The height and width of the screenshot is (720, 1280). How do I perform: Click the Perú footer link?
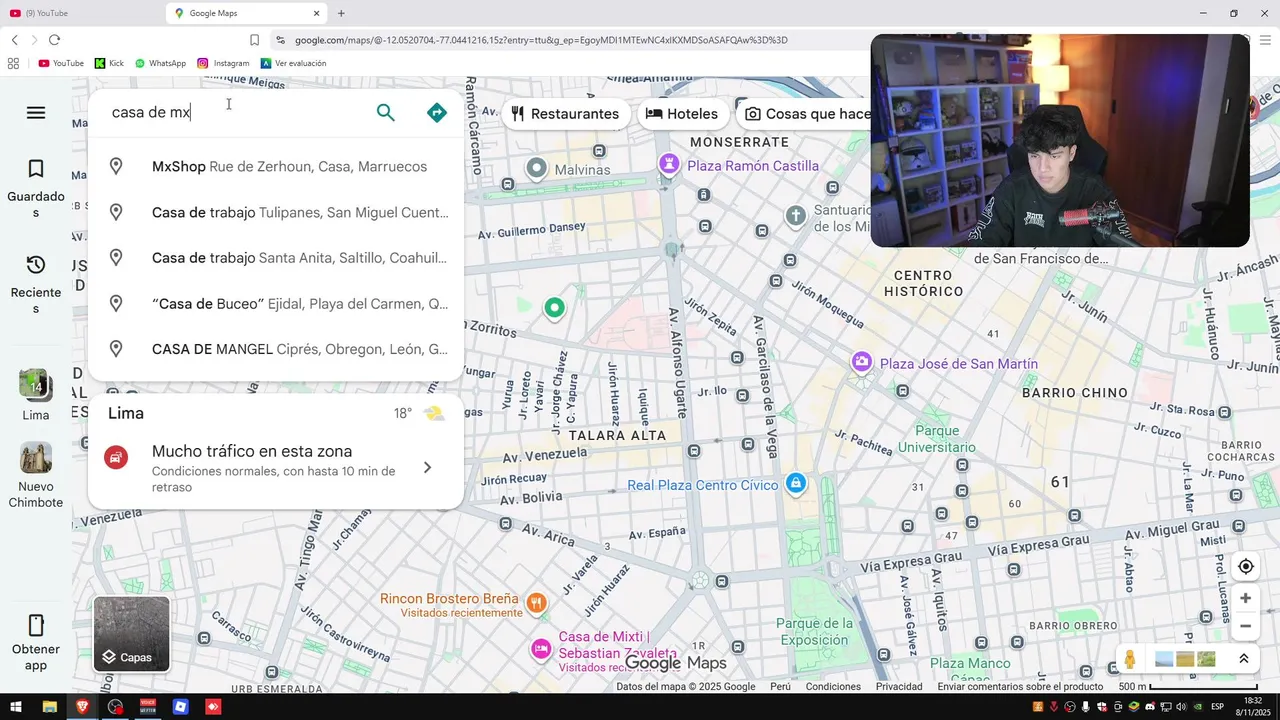pyautogui.click(x=780, y=687)
